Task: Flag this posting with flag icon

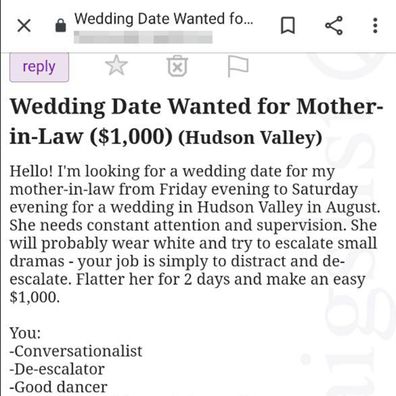Action: 238,66
